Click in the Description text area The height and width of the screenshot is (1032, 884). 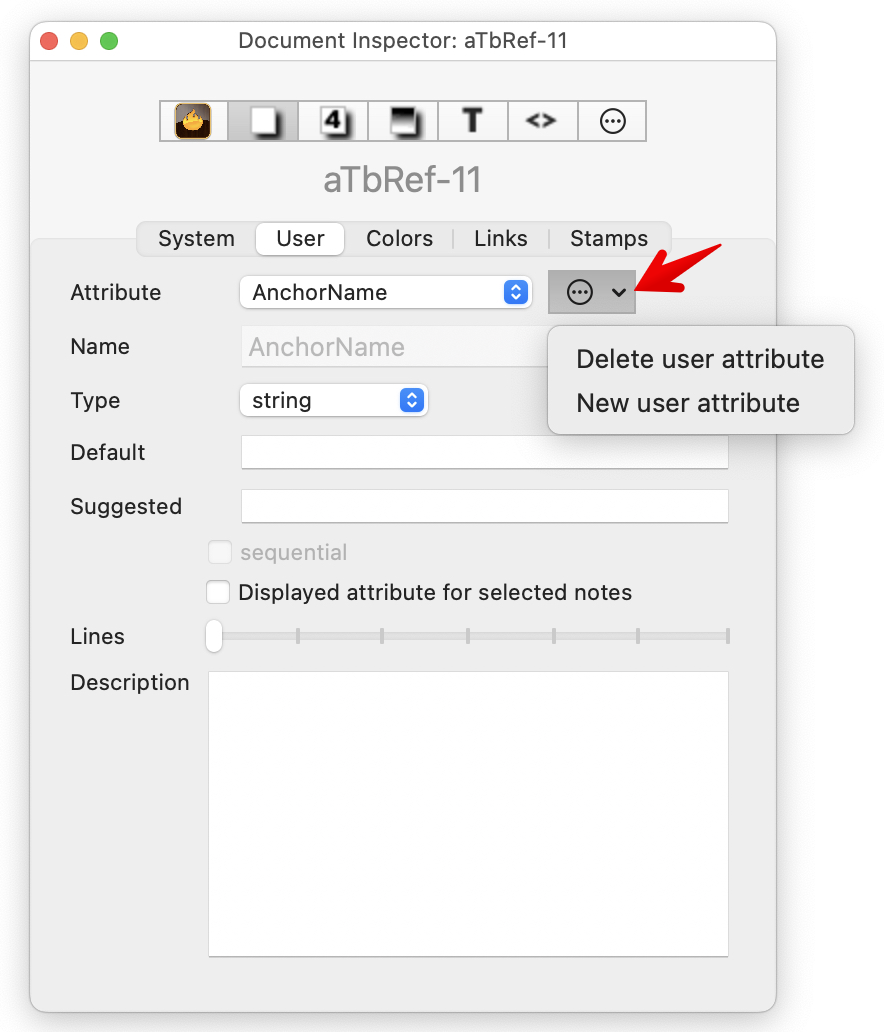pyautogui.click(x=468, y=813)
